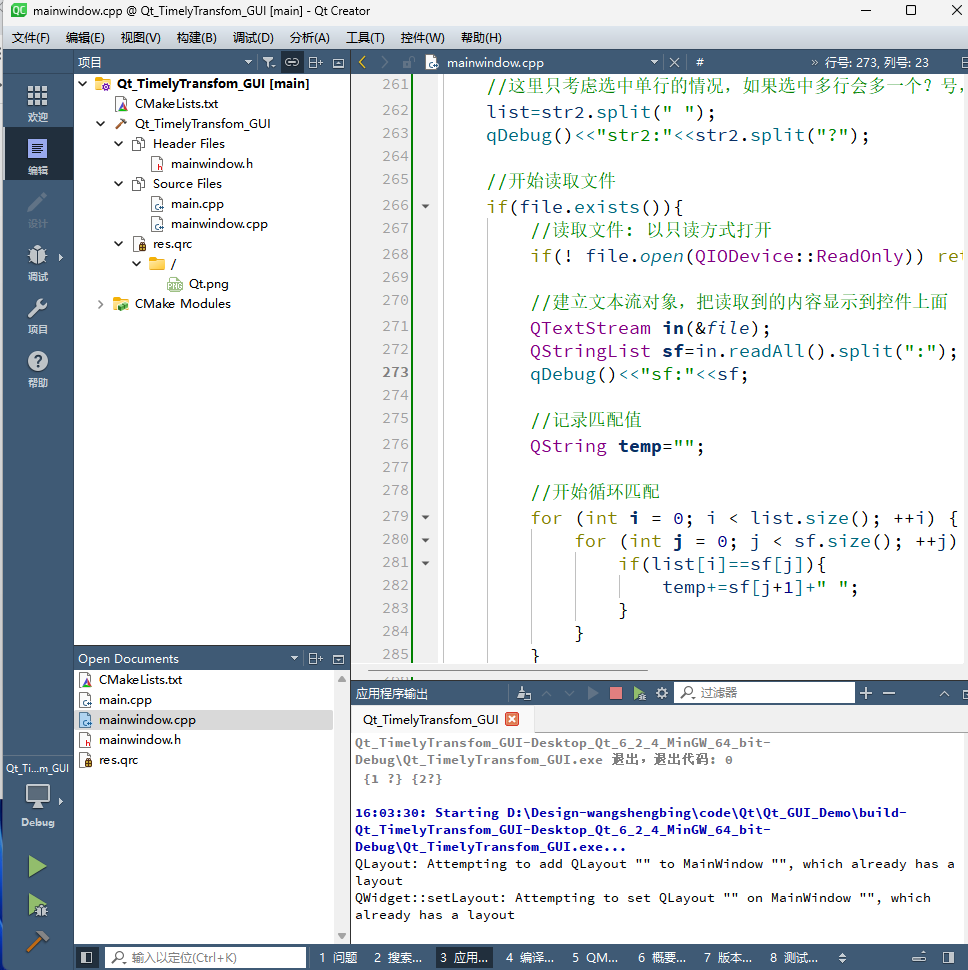Click the output filter (过滤器) field
The height and width of the screenshot is (970, 968).
[765, 693]
